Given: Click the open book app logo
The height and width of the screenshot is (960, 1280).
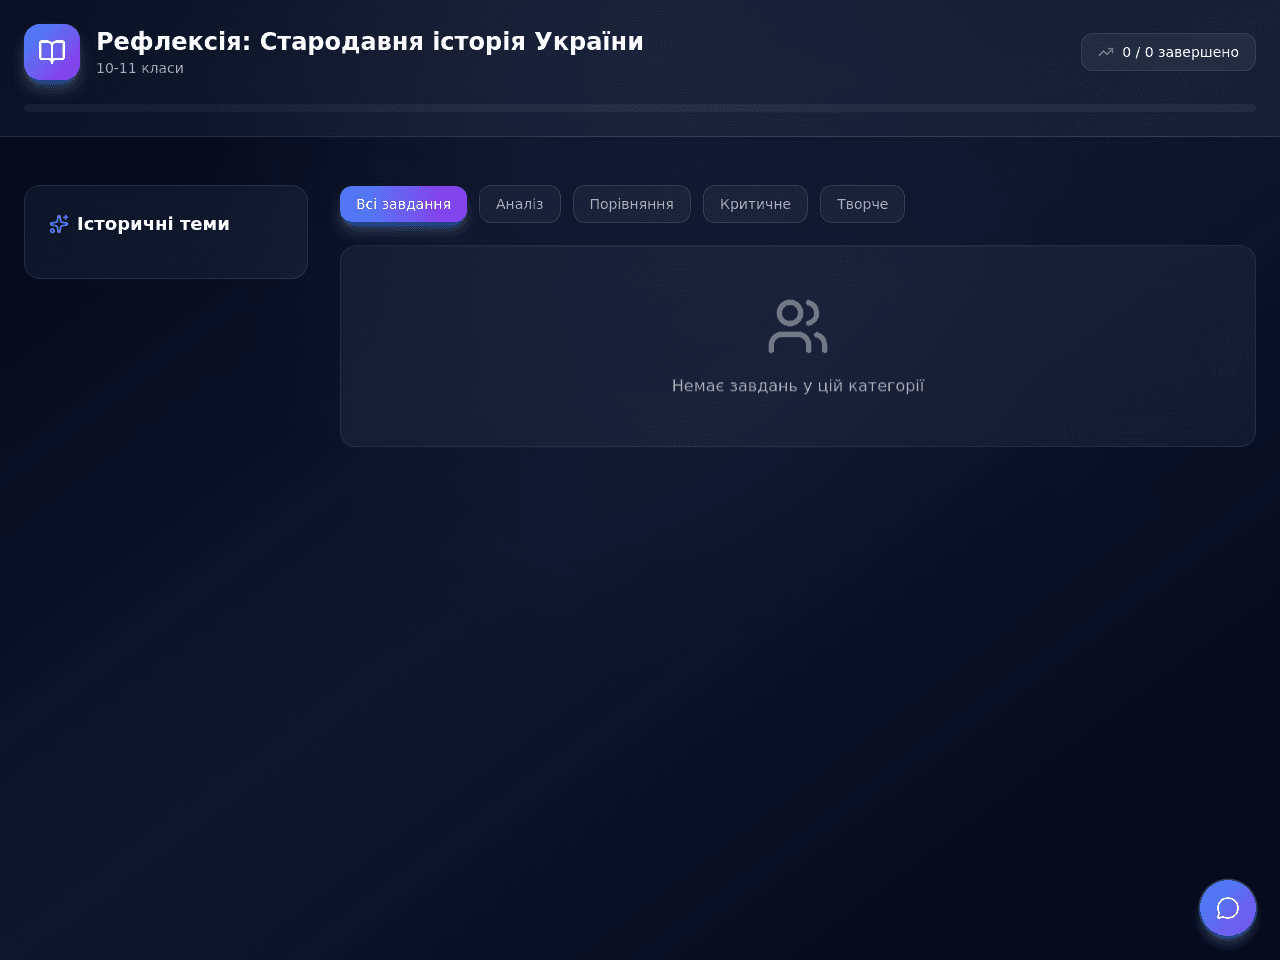Looking at the screenshot, I should (52, 52).
